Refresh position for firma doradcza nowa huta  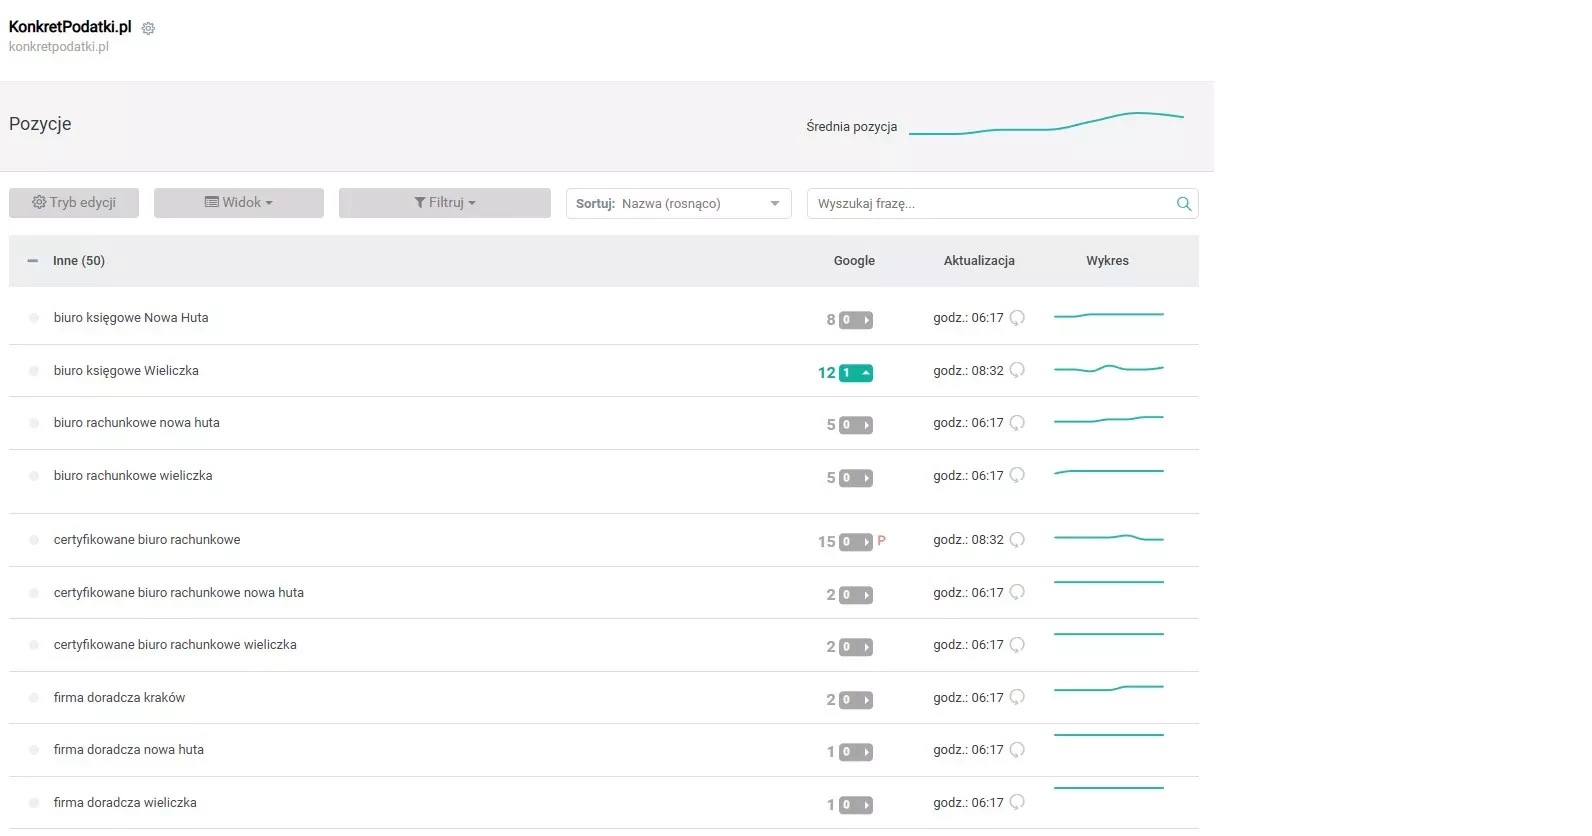pyautogui.click(x=1017, y=750)
